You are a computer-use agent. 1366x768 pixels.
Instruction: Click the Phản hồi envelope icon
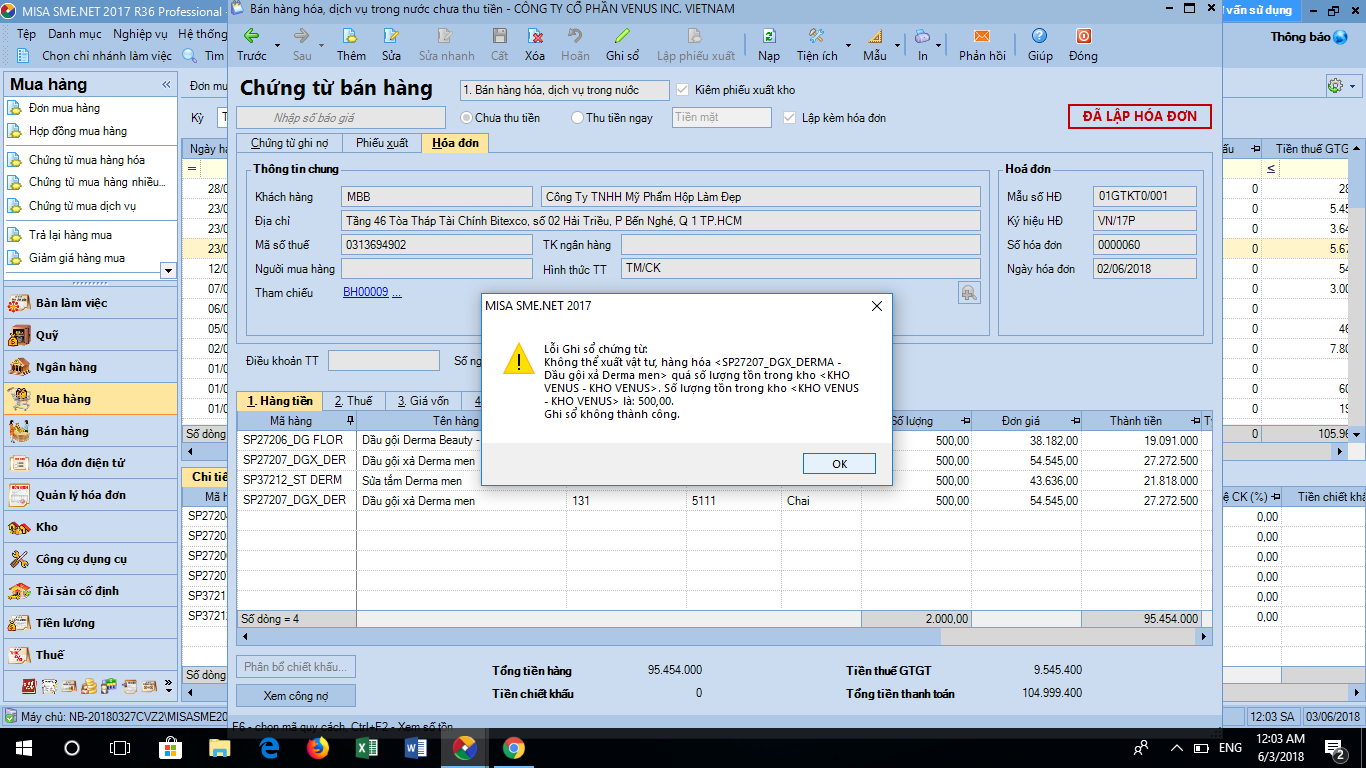[982, 36]
